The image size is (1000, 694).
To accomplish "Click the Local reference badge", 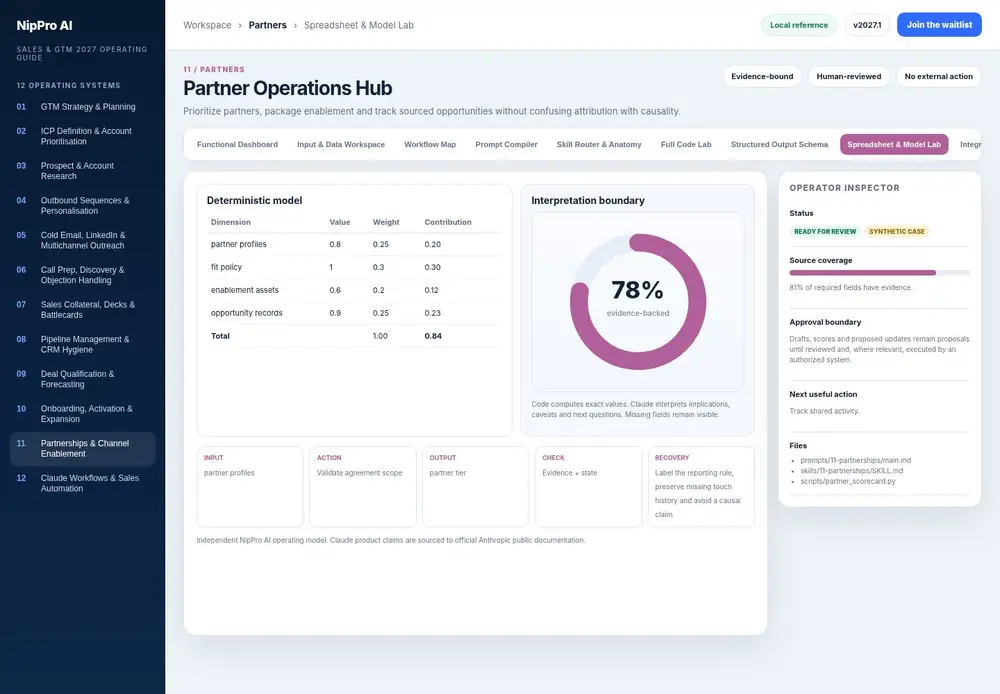I will click(x=798, y=25).
